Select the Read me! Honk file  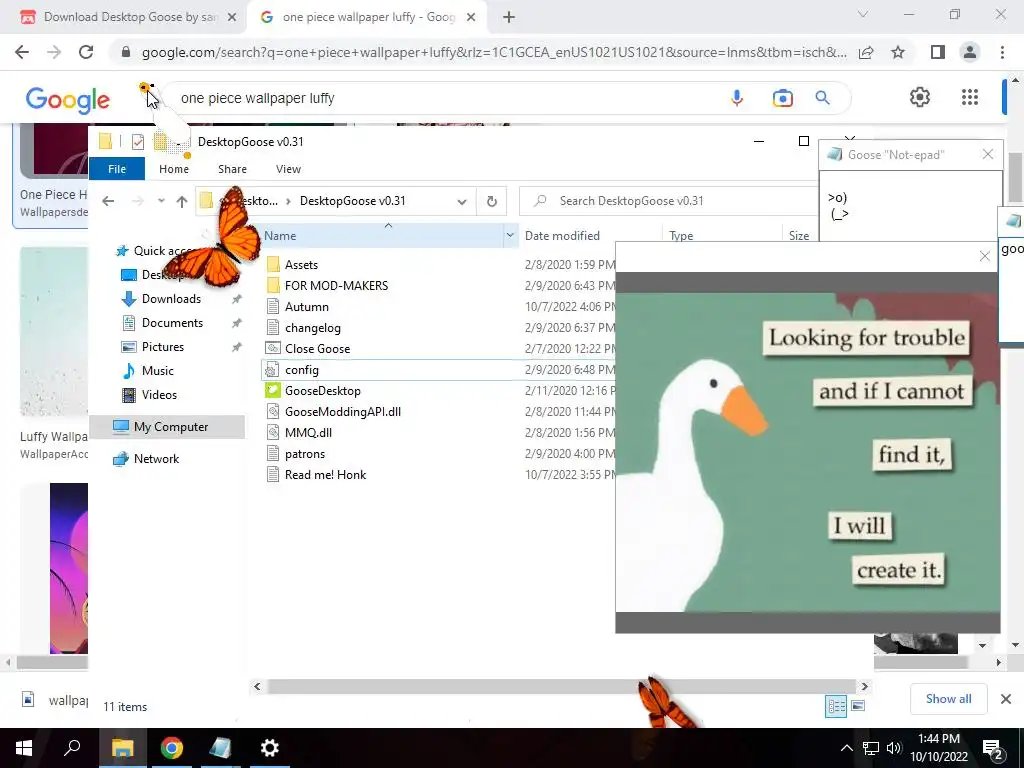[325, 475]
